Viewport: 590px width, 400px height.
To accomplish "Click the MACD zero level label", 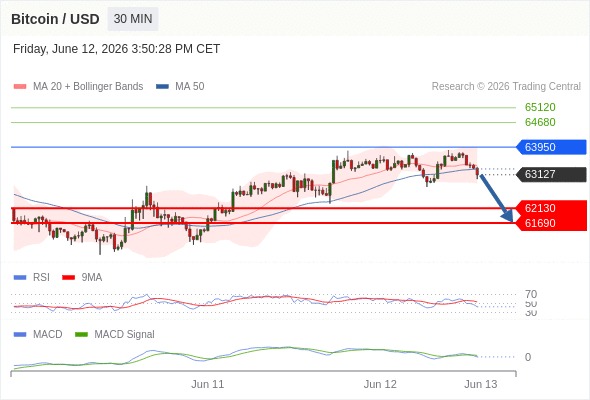I will tap(528, 357).
